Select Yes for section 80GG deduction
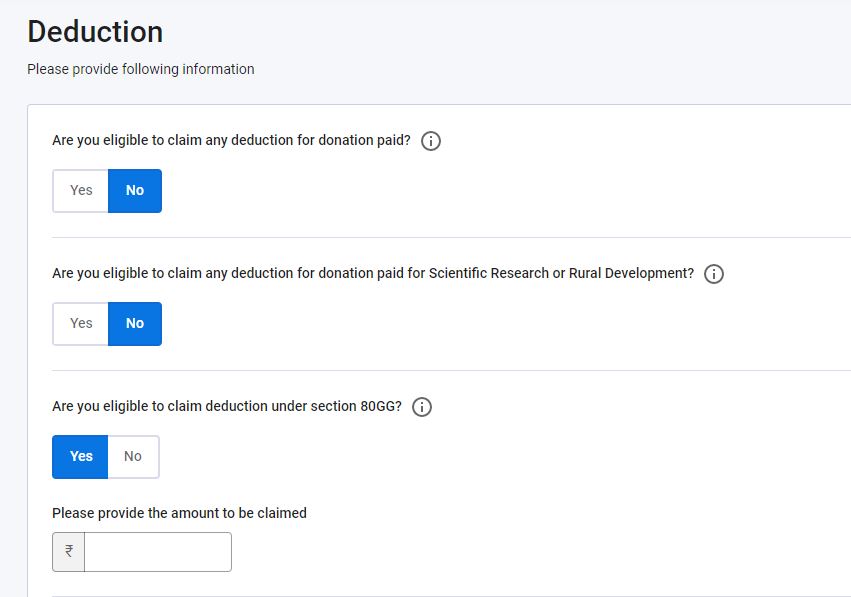Screen dimensions: 851x597 coord(80,456)
